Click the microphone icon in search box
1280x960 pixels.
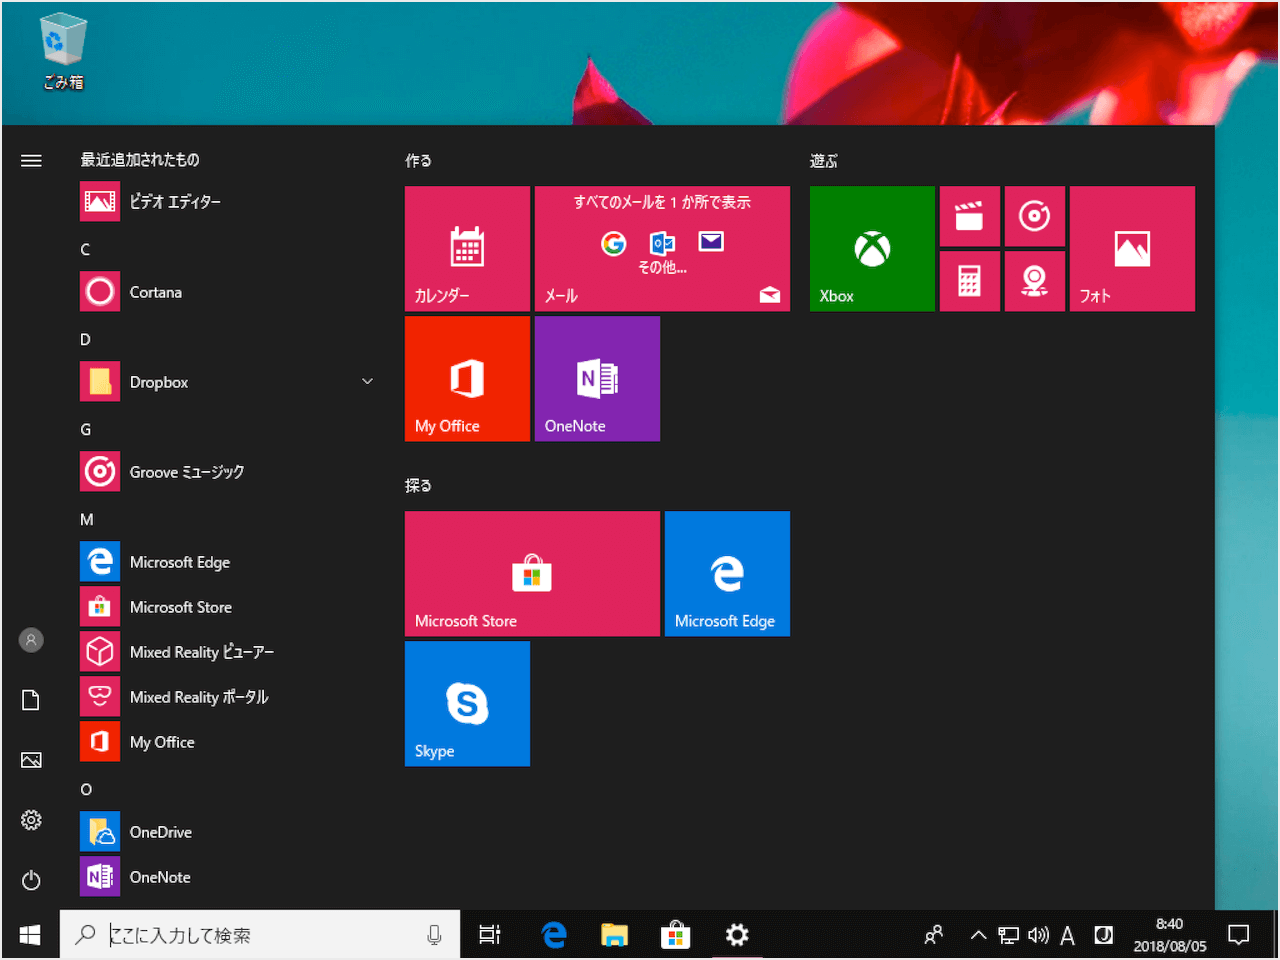(434, 935)
